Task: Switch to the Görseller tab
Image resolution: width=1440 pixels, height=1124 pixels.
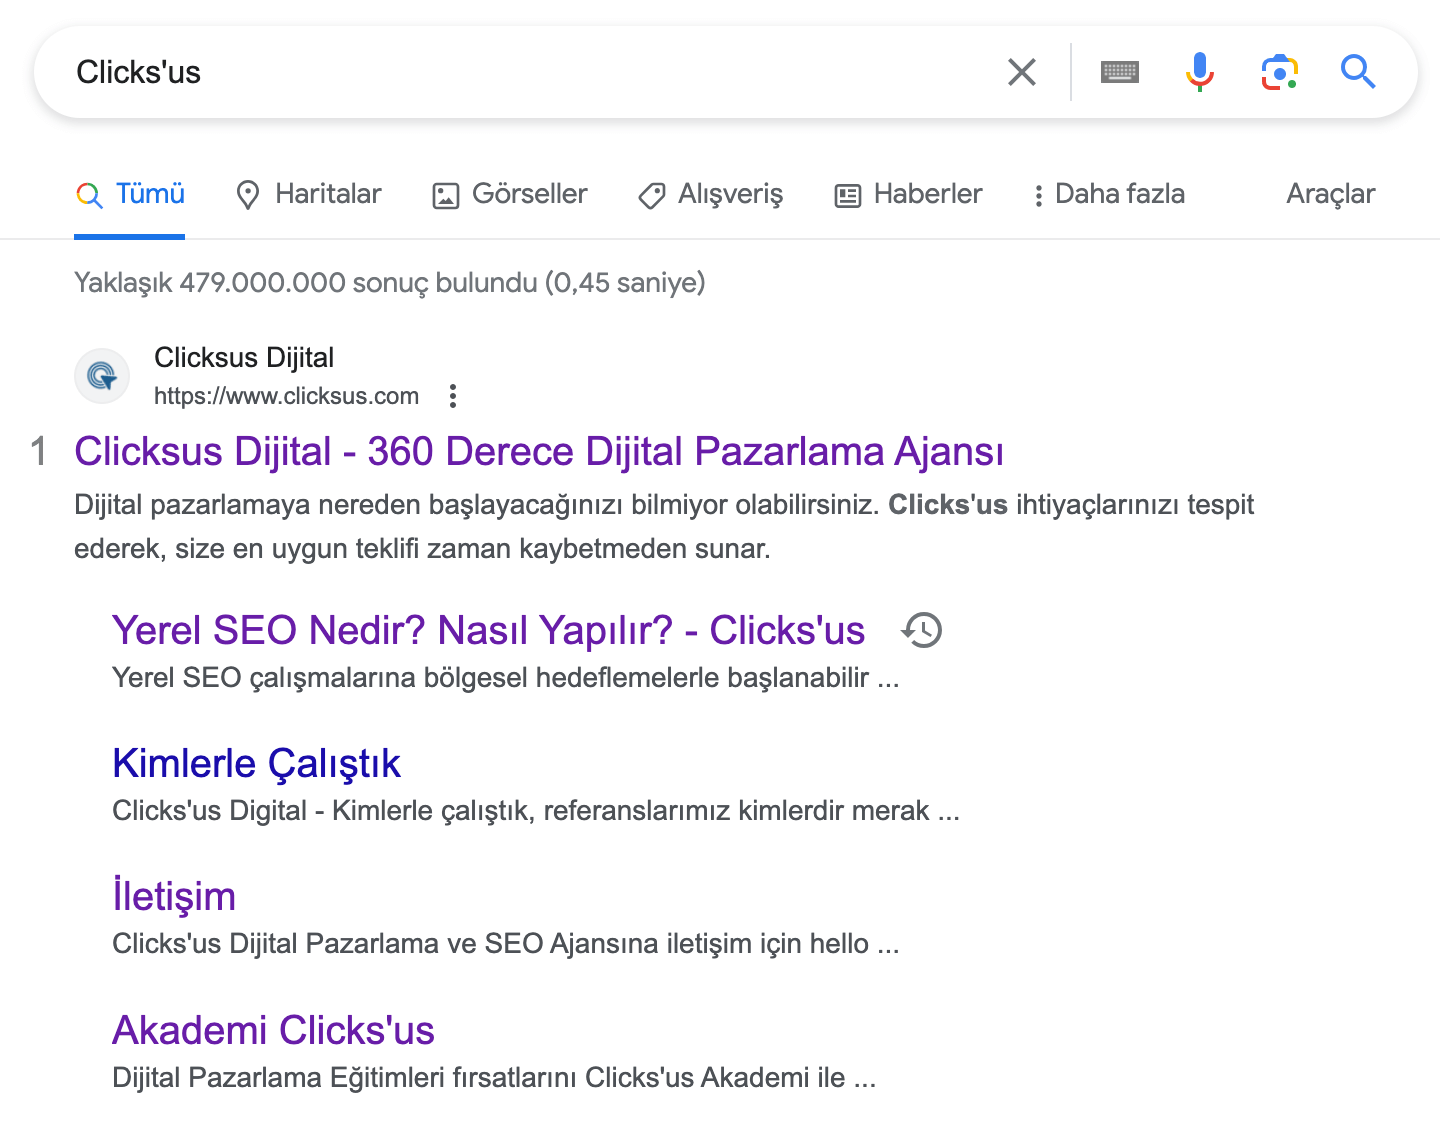Action: click(510, 194)
